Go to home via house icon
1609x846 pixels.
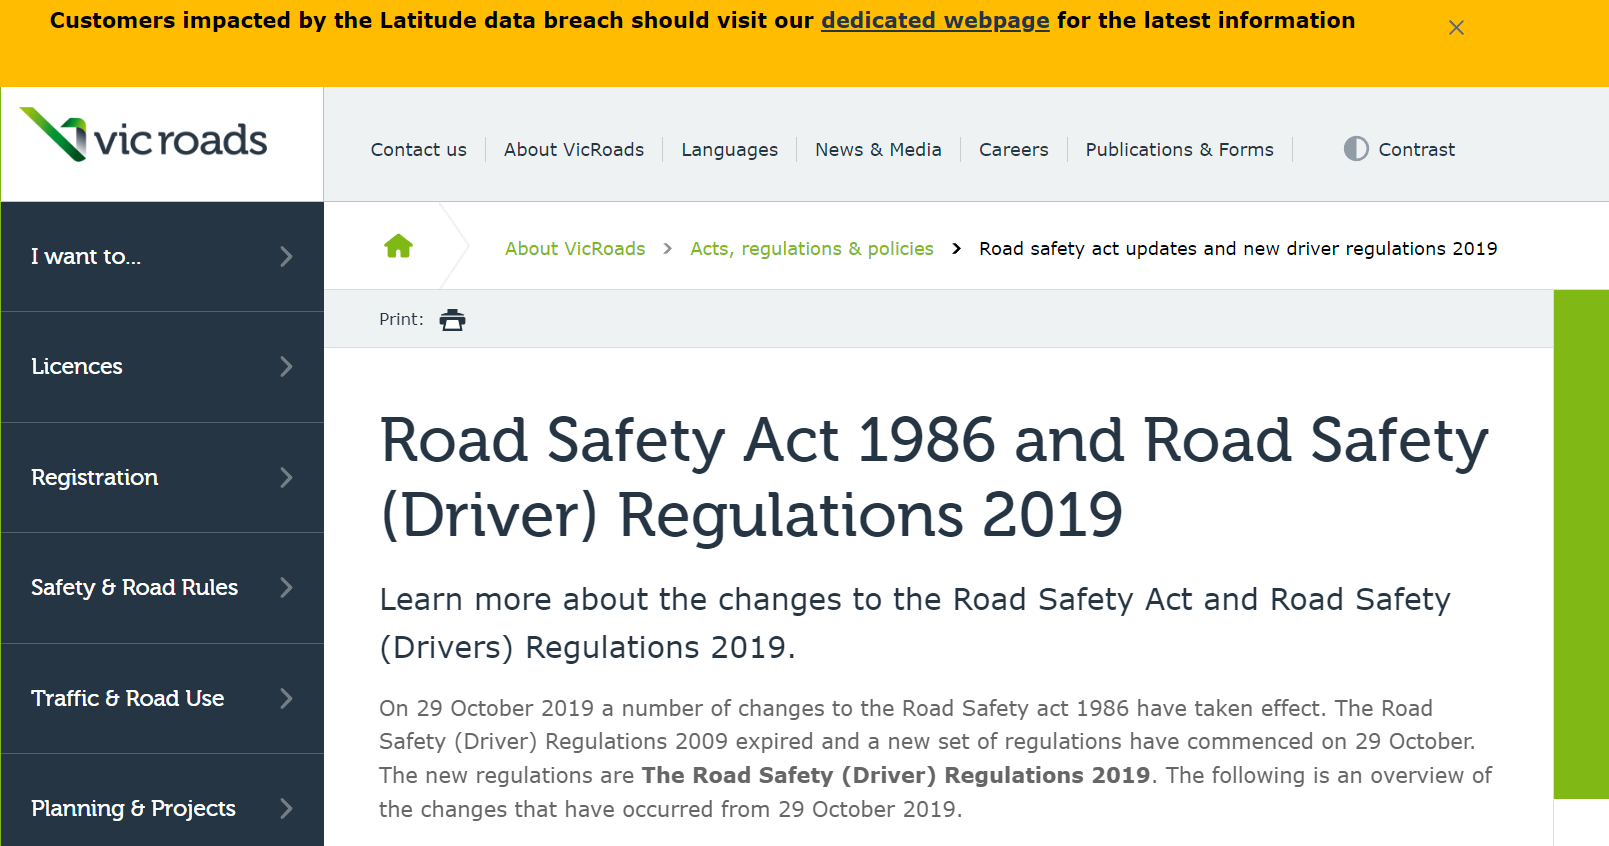click(x=398, y=246)
